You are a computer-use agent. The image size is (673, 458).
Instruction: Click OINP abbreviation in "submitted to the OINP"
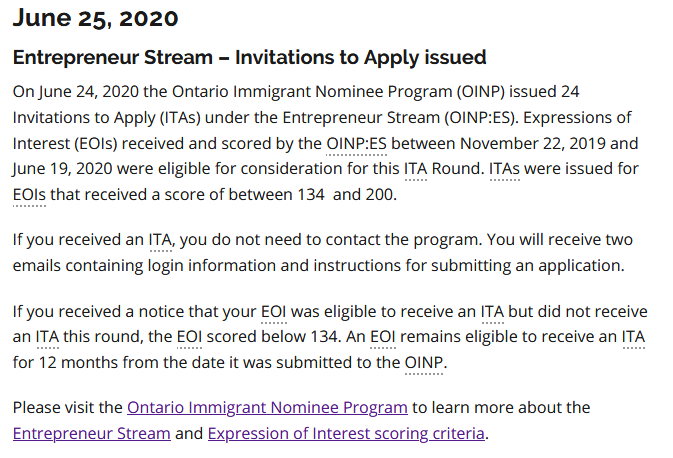tap(424, 361)
